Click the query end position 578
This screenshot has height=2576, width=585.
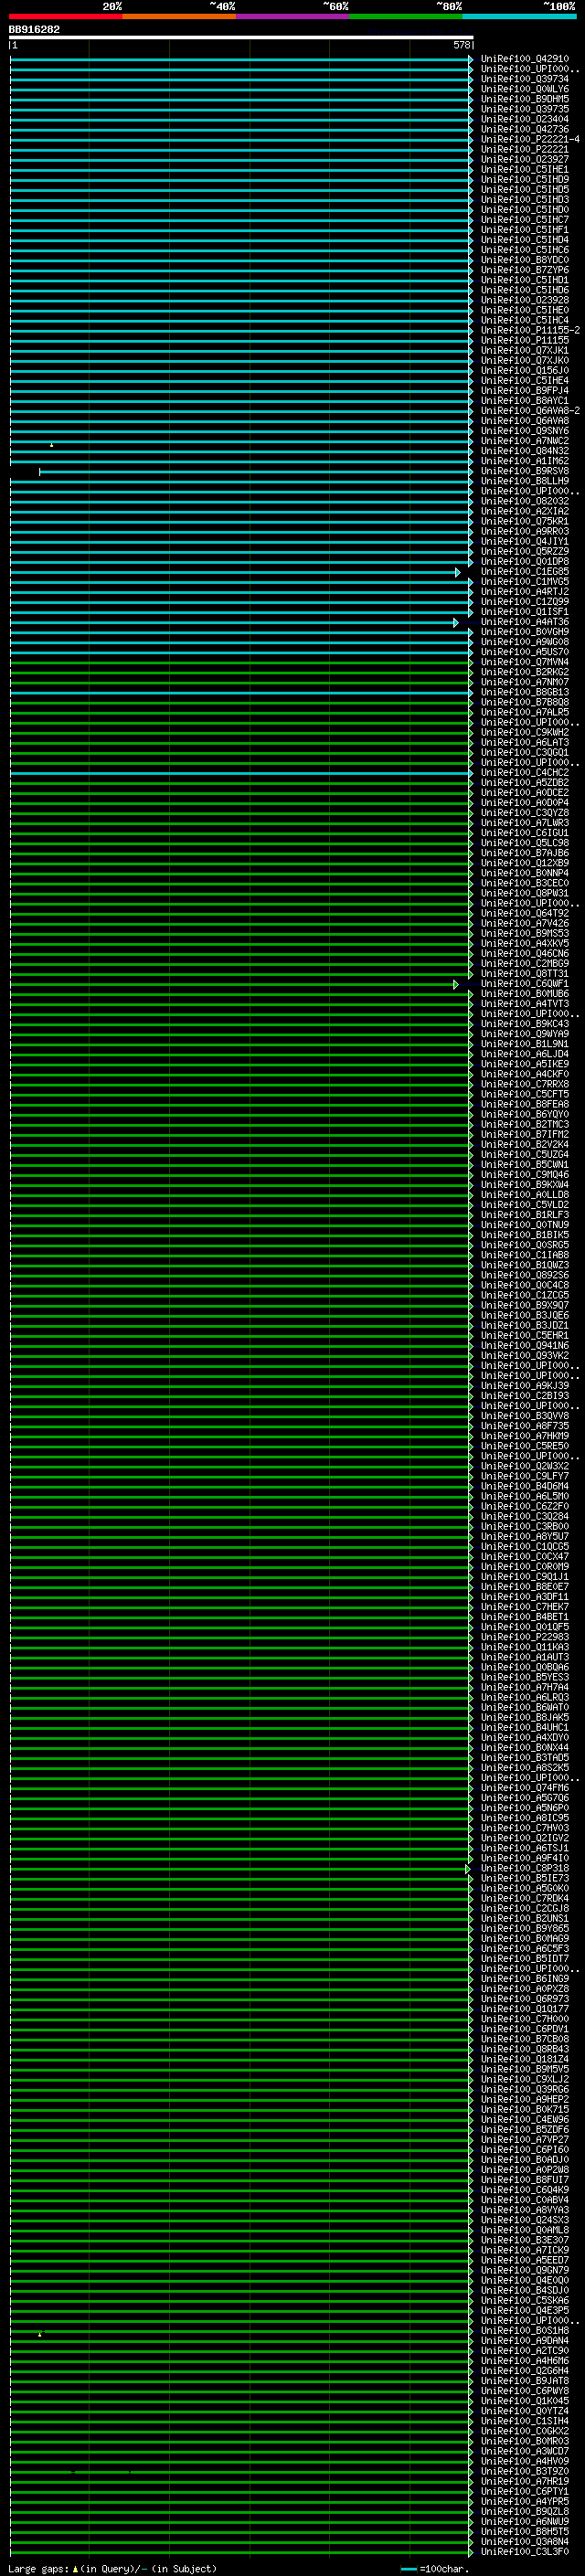[462, 45]
